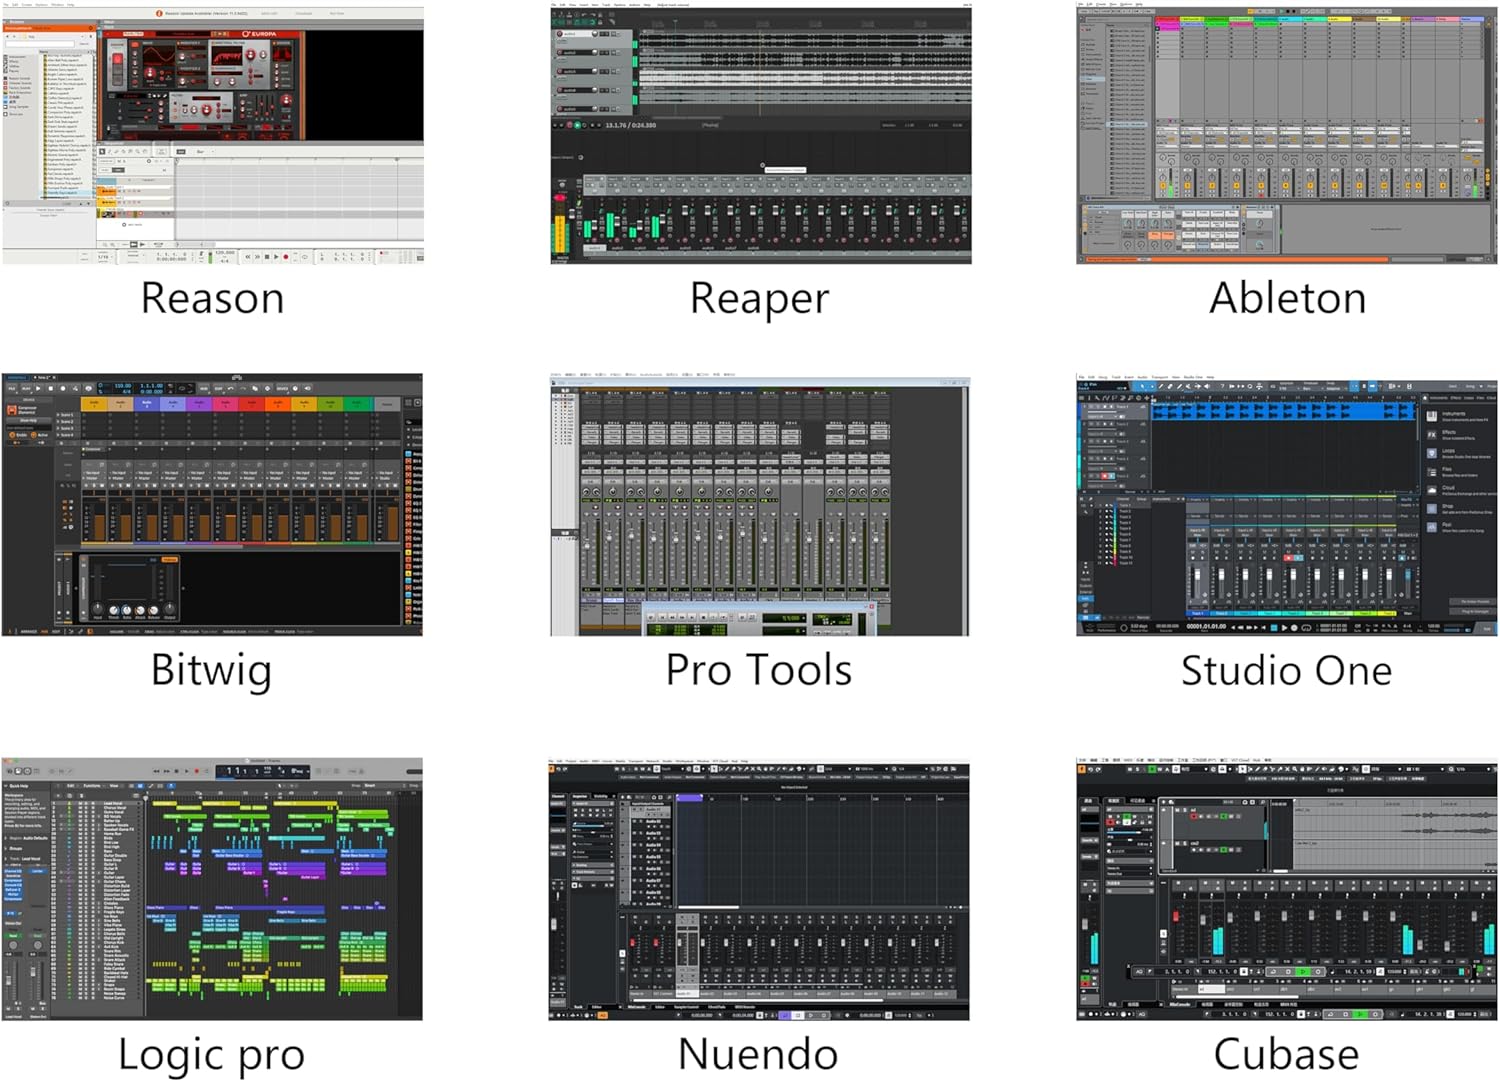The height and width of the screenshot is (1082, 1500).
Task: Mute the Lead Vocal track in Logic Pro
Action: (81, 804)
